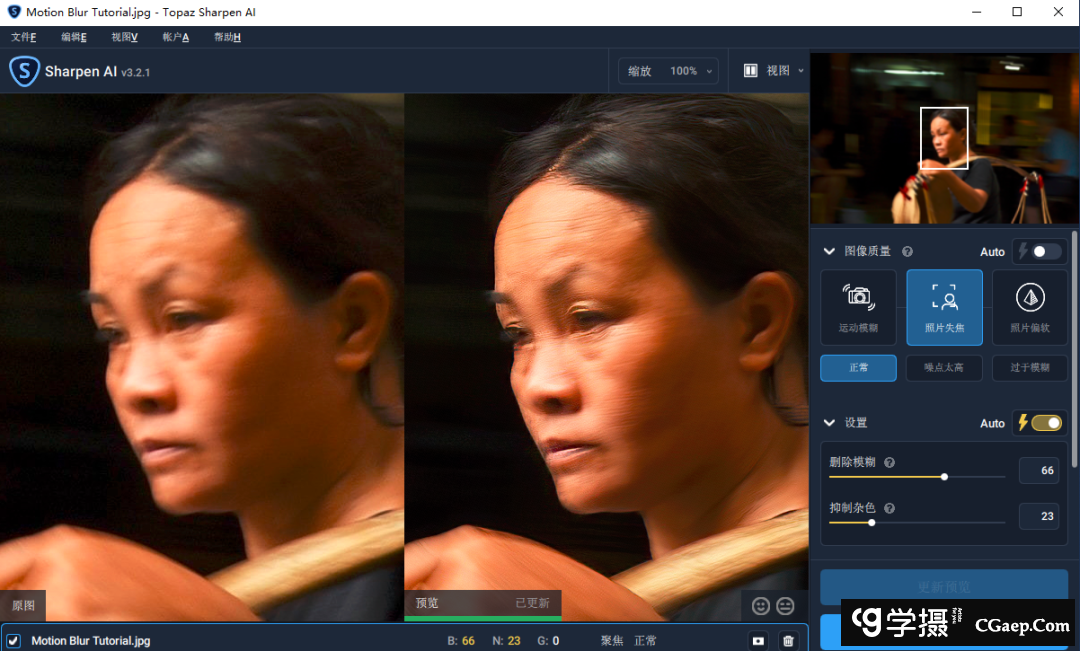Click help icon beside 图像质量
The width and height of the screenshot is (1080, 651).
point(907,252)
